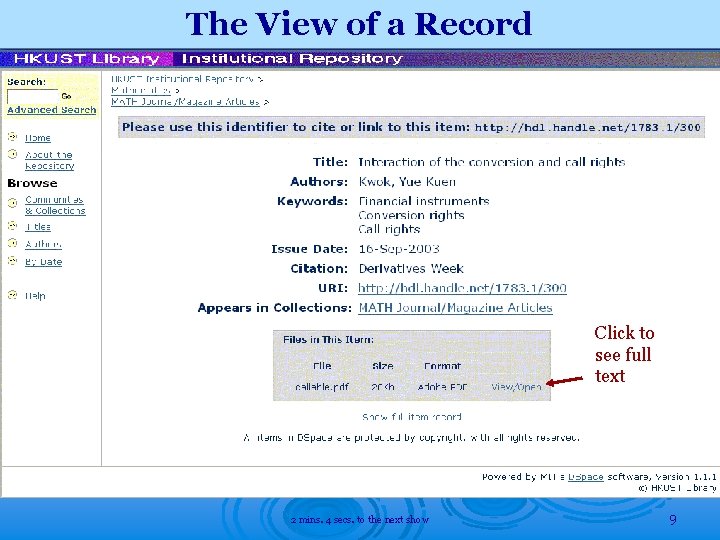Image resolution: width=720 pixels, height=540 pixels.
Task: Click the Adobe PDF format cell
Action: pos(442,387)
